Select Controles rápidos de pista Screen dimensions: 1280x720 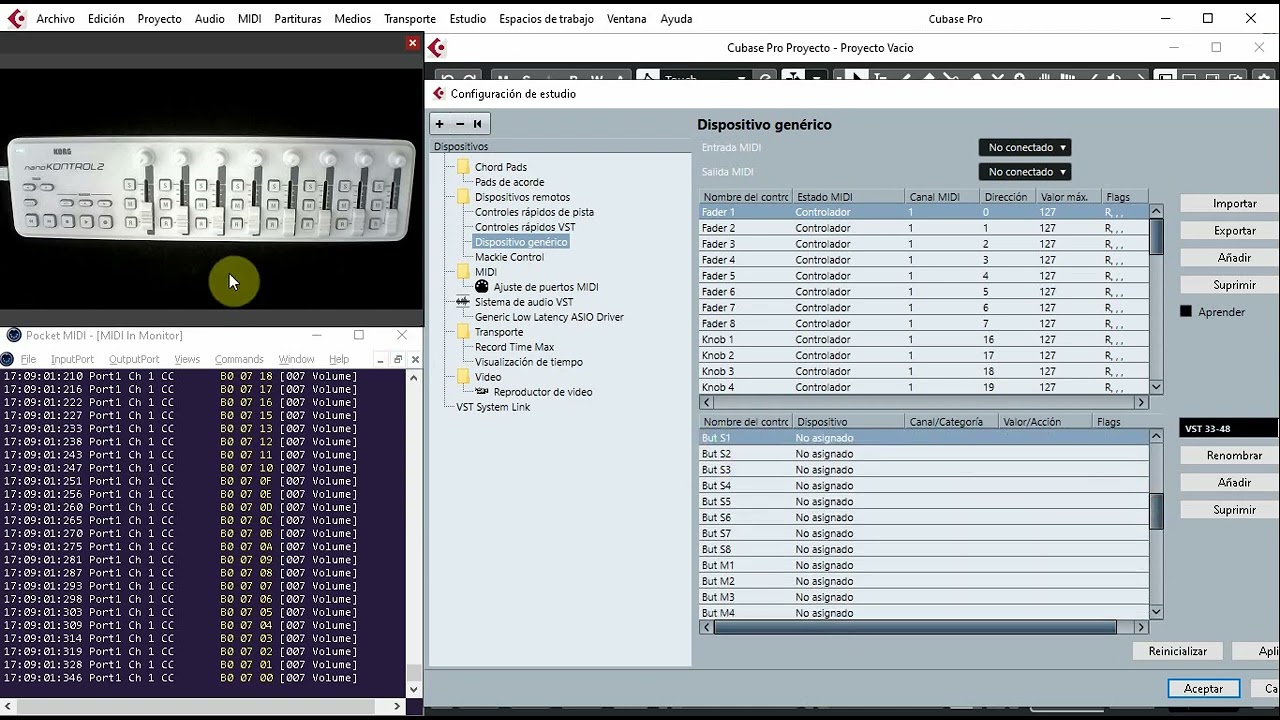tap(534, 212)
